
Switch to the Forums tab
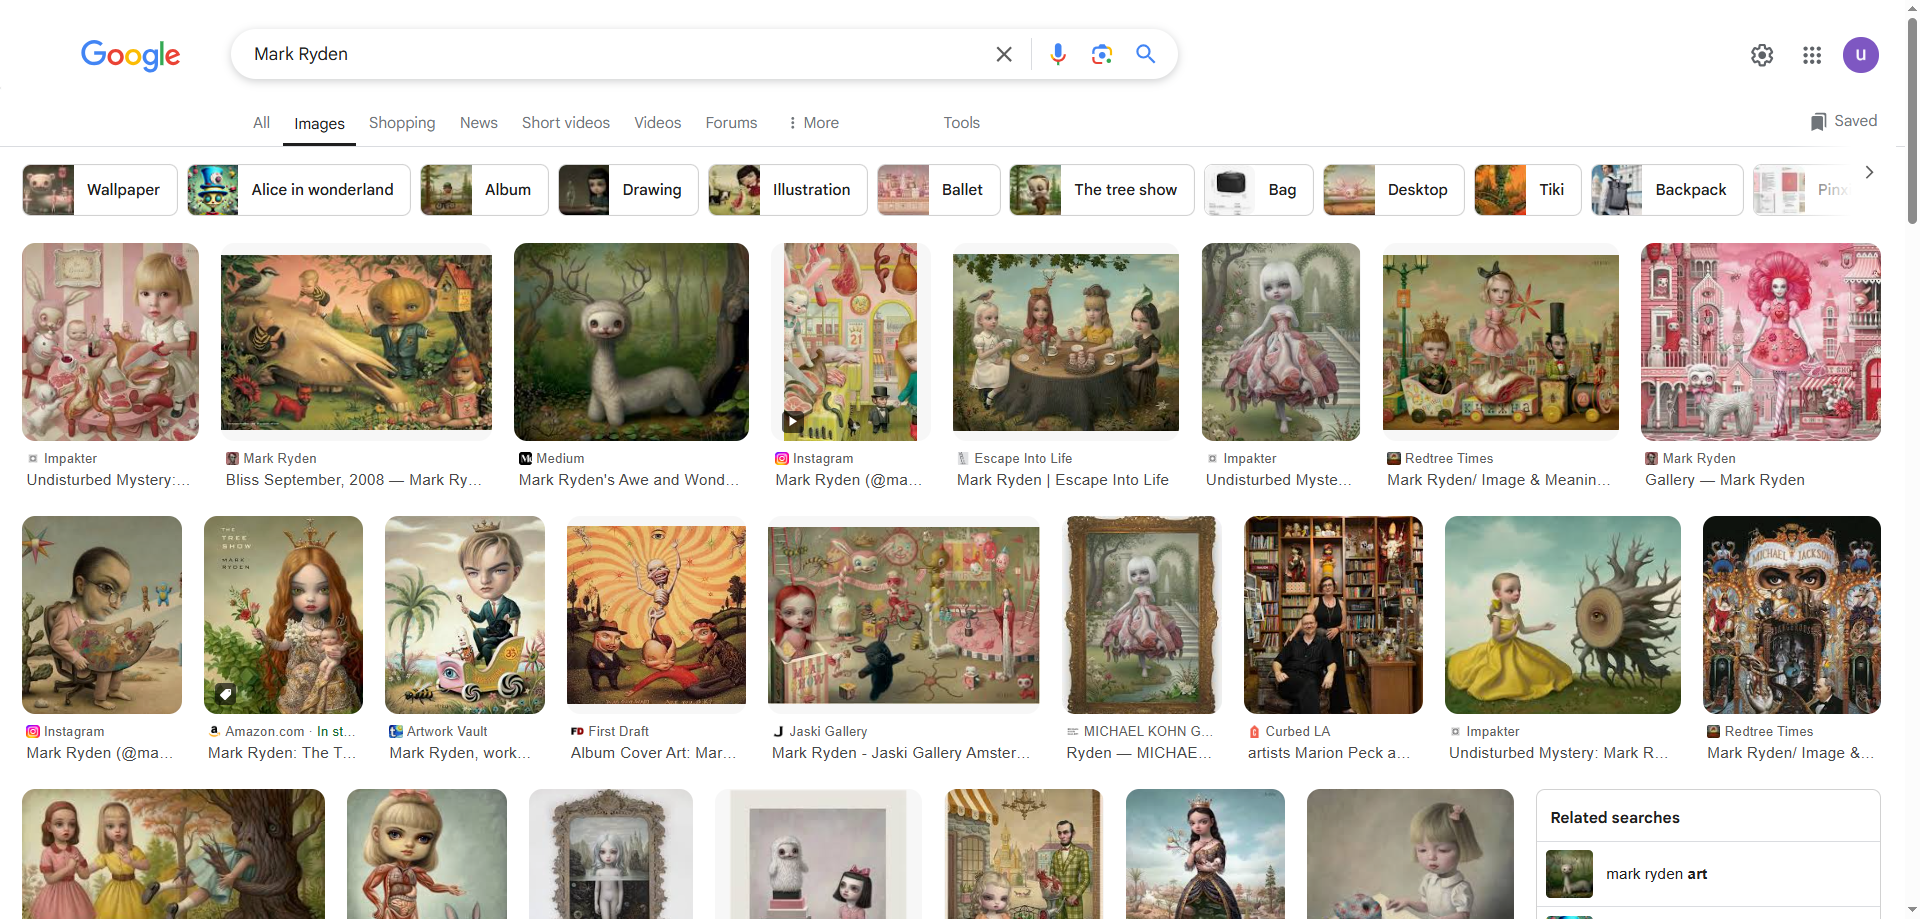point(731,123)
